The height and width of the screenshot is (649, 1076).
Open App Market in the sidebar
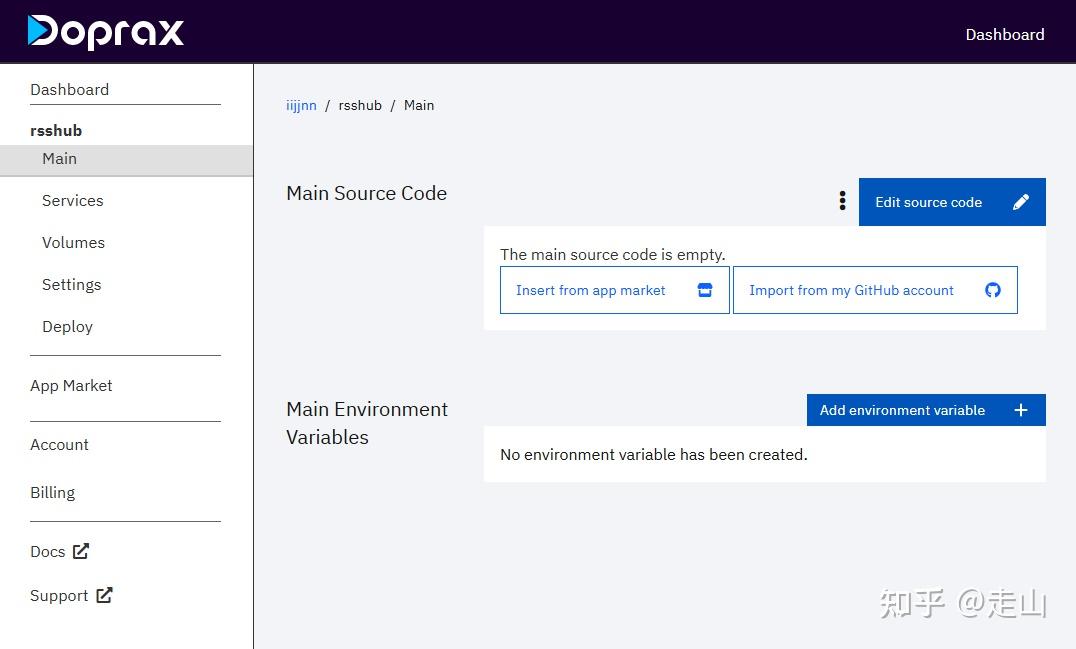71,386
